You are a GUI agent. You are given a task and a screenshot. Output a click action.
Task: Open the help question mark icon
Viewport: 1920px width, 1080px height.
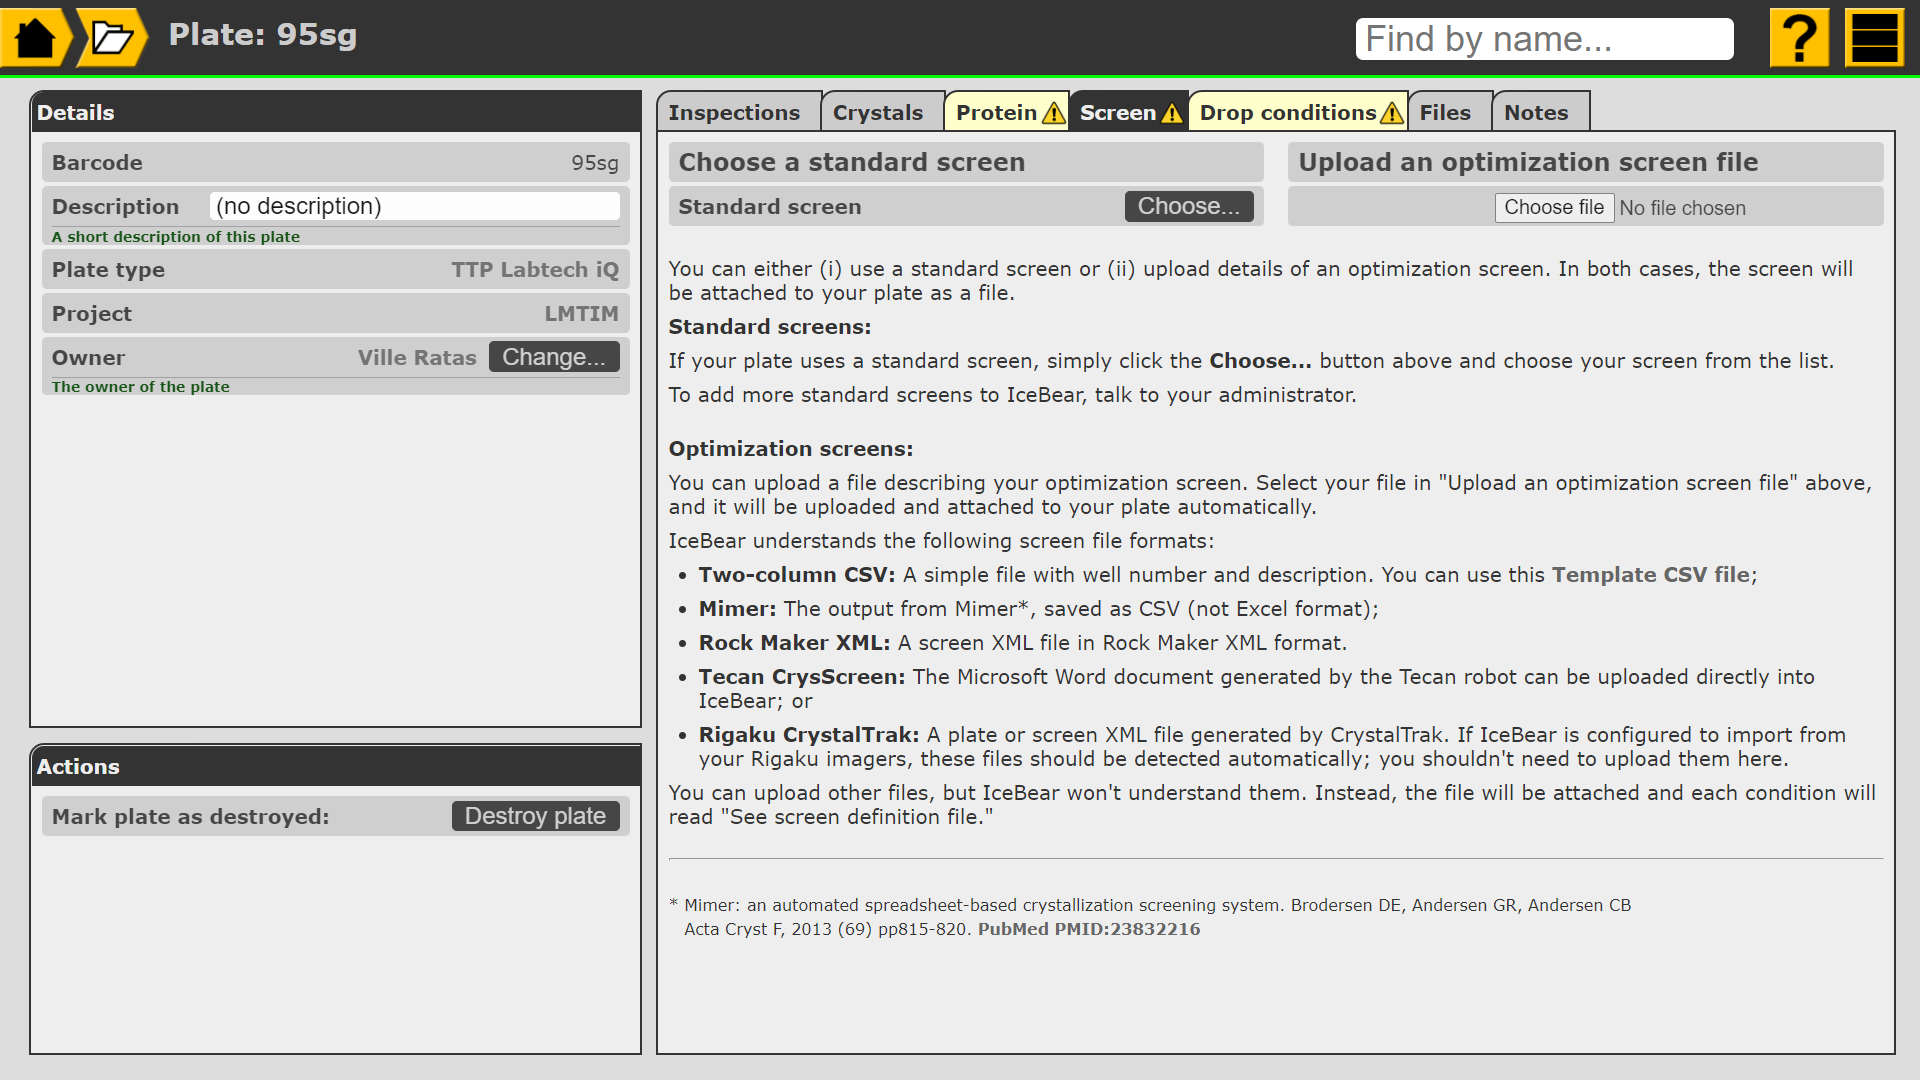pos(1799,38)
